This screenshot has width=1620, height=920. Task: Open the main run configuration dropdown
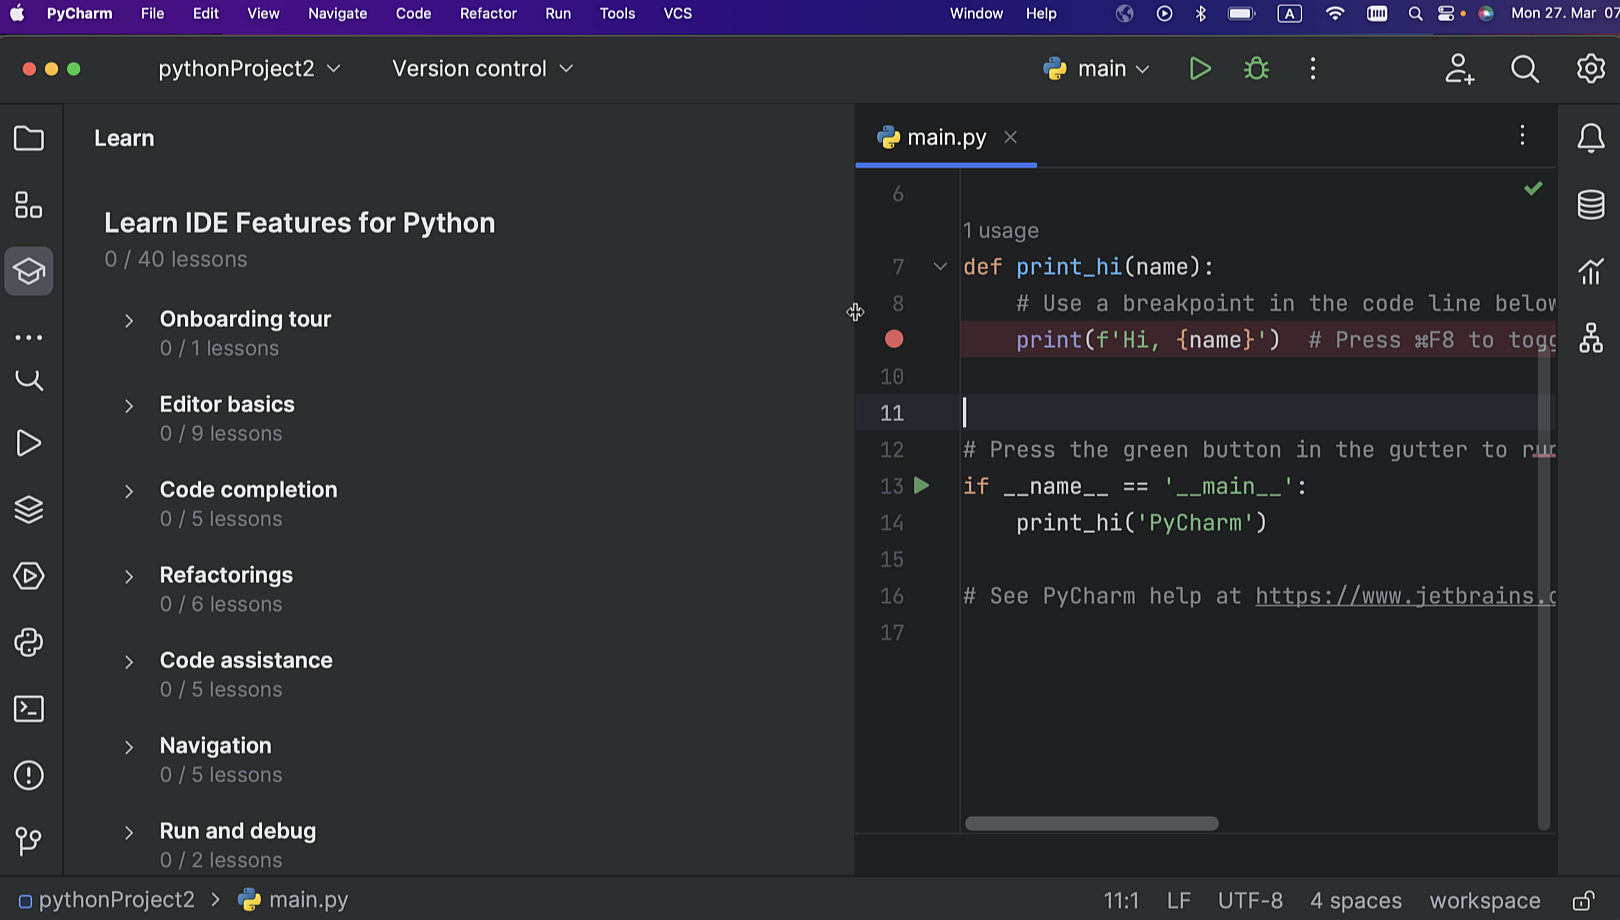tap(1098, 69)
